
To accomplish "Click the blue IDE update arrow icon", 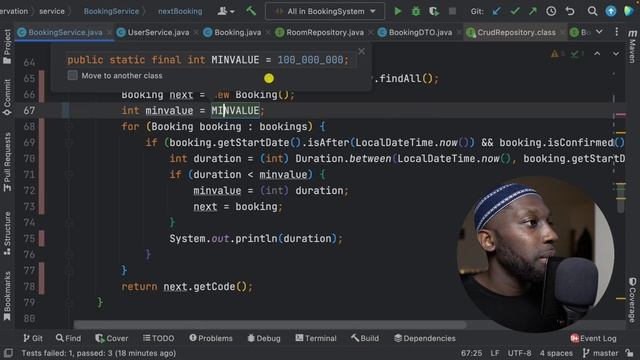I will pos(611,11).
